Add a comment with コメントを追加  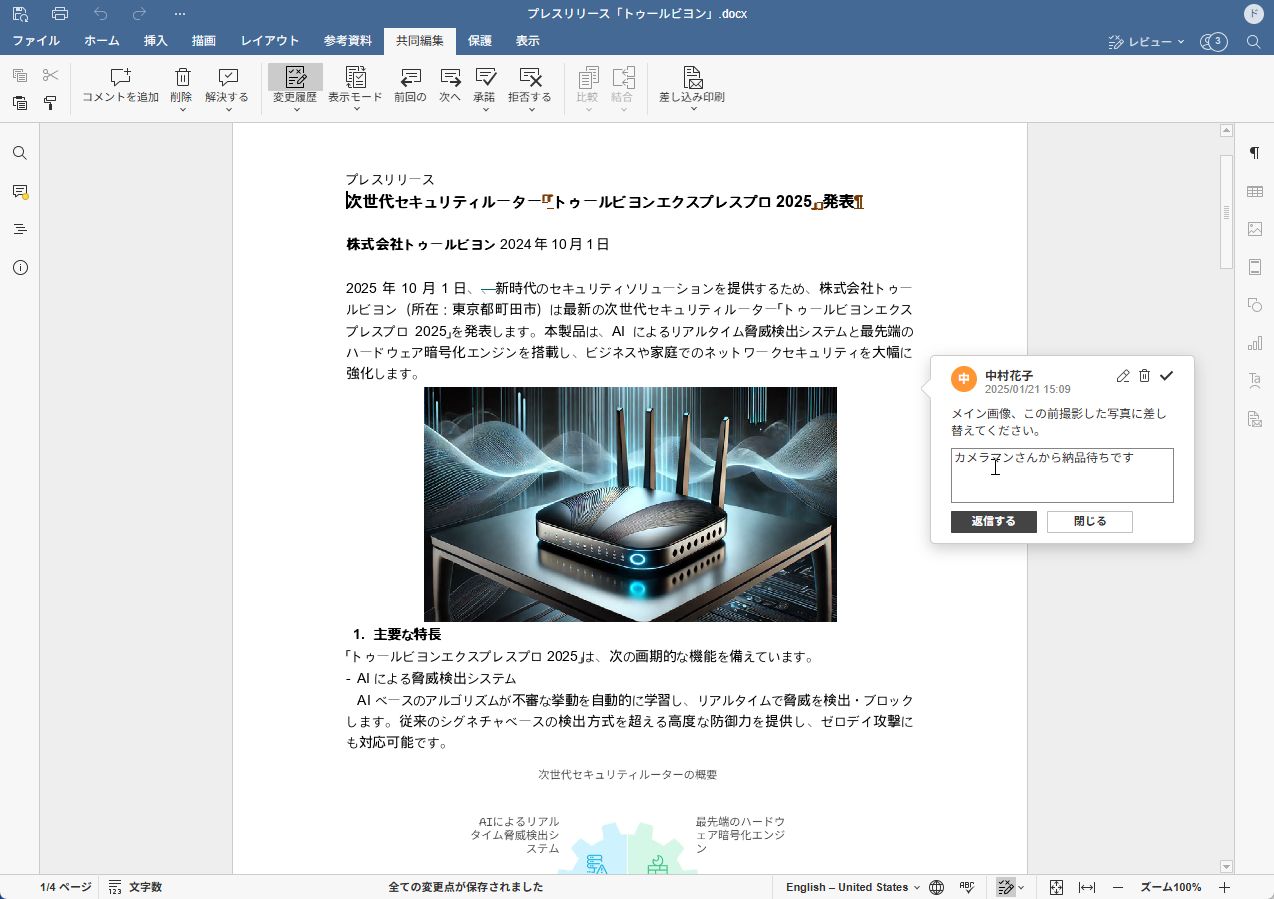click(121, 85)
